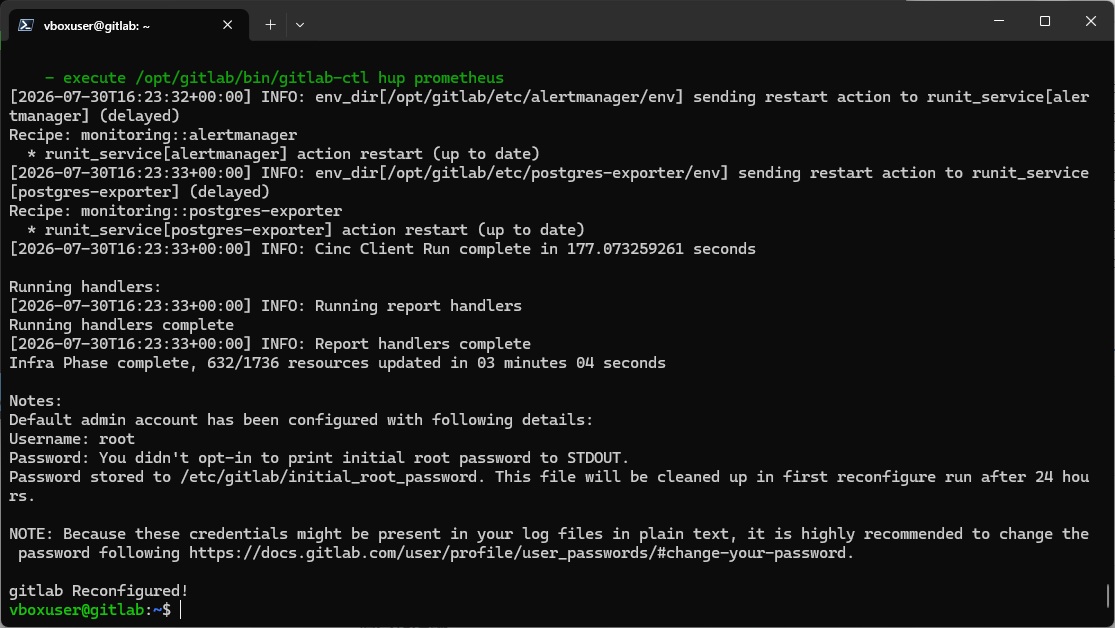Maximize the terminal window
Viewport: 1115px width, 628px height.
(x=1045, y=21)
